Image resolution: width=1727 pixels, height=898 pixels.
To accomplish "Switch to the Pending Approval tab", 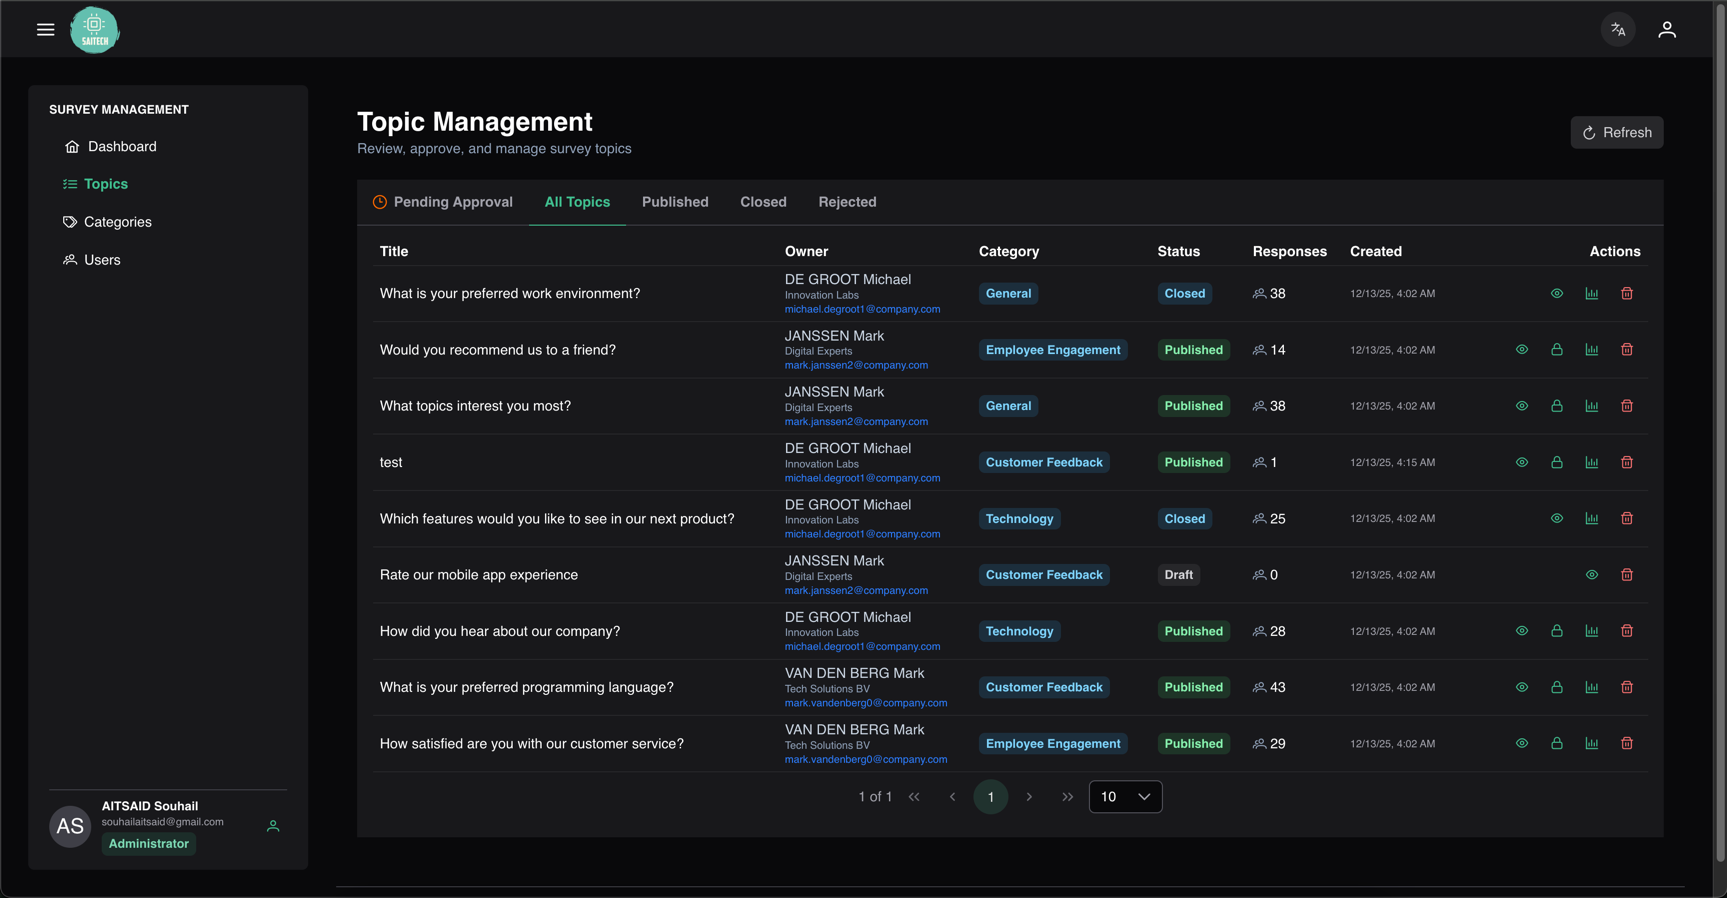I will coord(442,202).
